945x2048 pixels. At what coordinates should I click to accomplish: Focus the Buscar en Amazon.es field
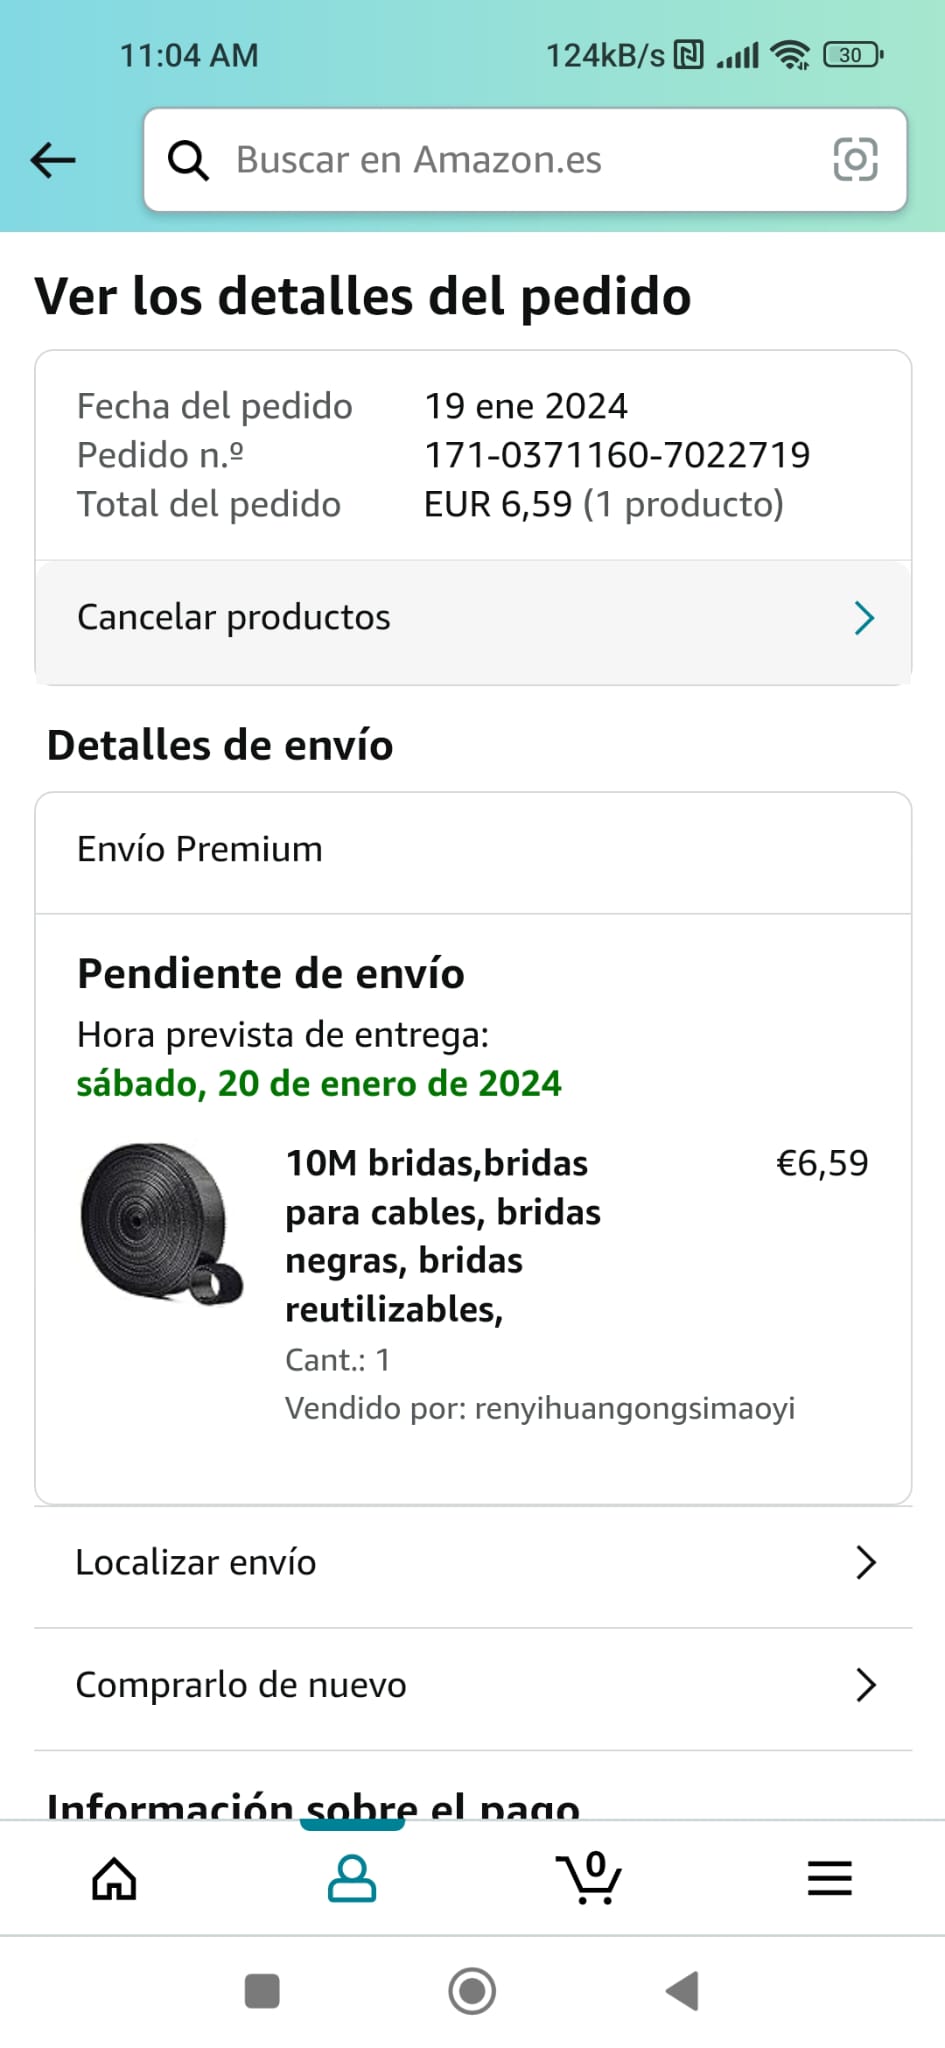point(525,160)
